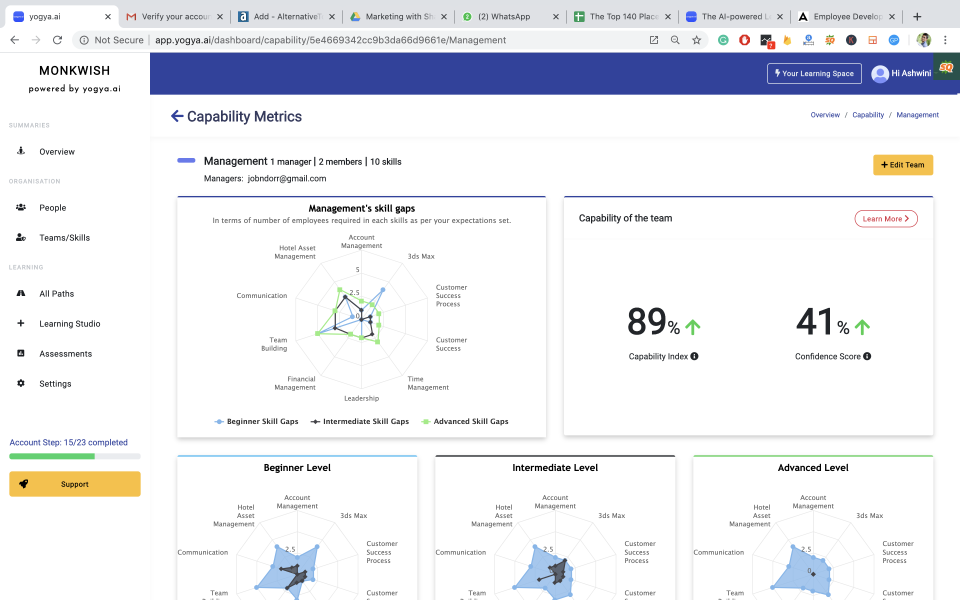The width and height of the screenshot is (960, 600).
Task: Open the Hi Ashwini user menu
Action: [x=901, y=73]
